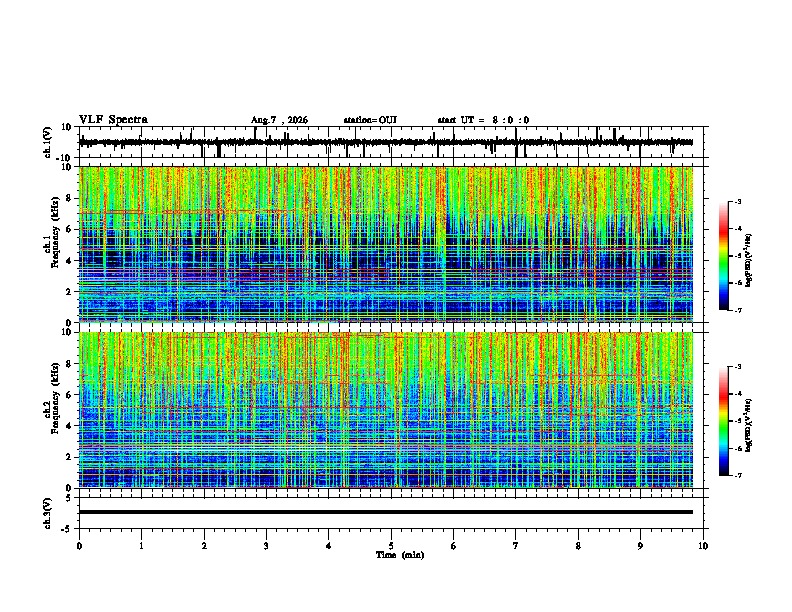Screen dimensions: 792x612
Task: Click the "Time (min)" x-axis label
Action: point(400,555)
